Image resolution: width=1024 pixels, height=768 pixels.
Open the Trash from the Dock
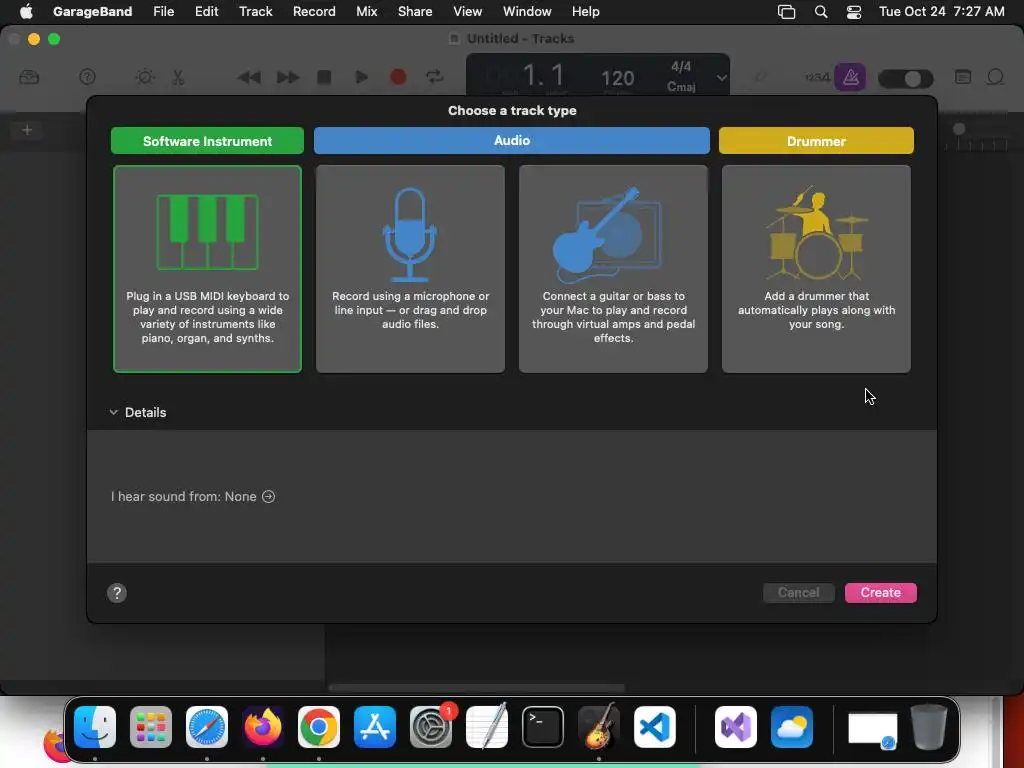click(929, 727)
